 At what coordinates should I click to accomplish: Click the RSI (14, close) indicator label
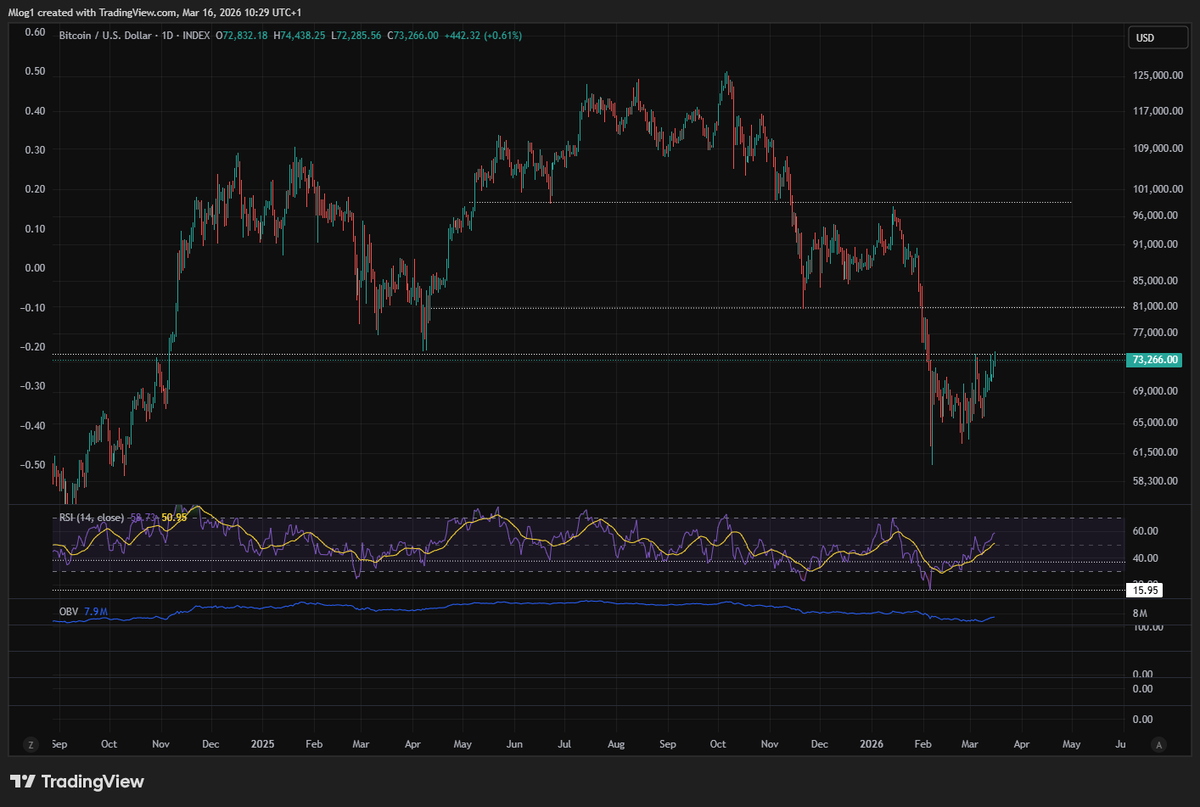[91, 518]
